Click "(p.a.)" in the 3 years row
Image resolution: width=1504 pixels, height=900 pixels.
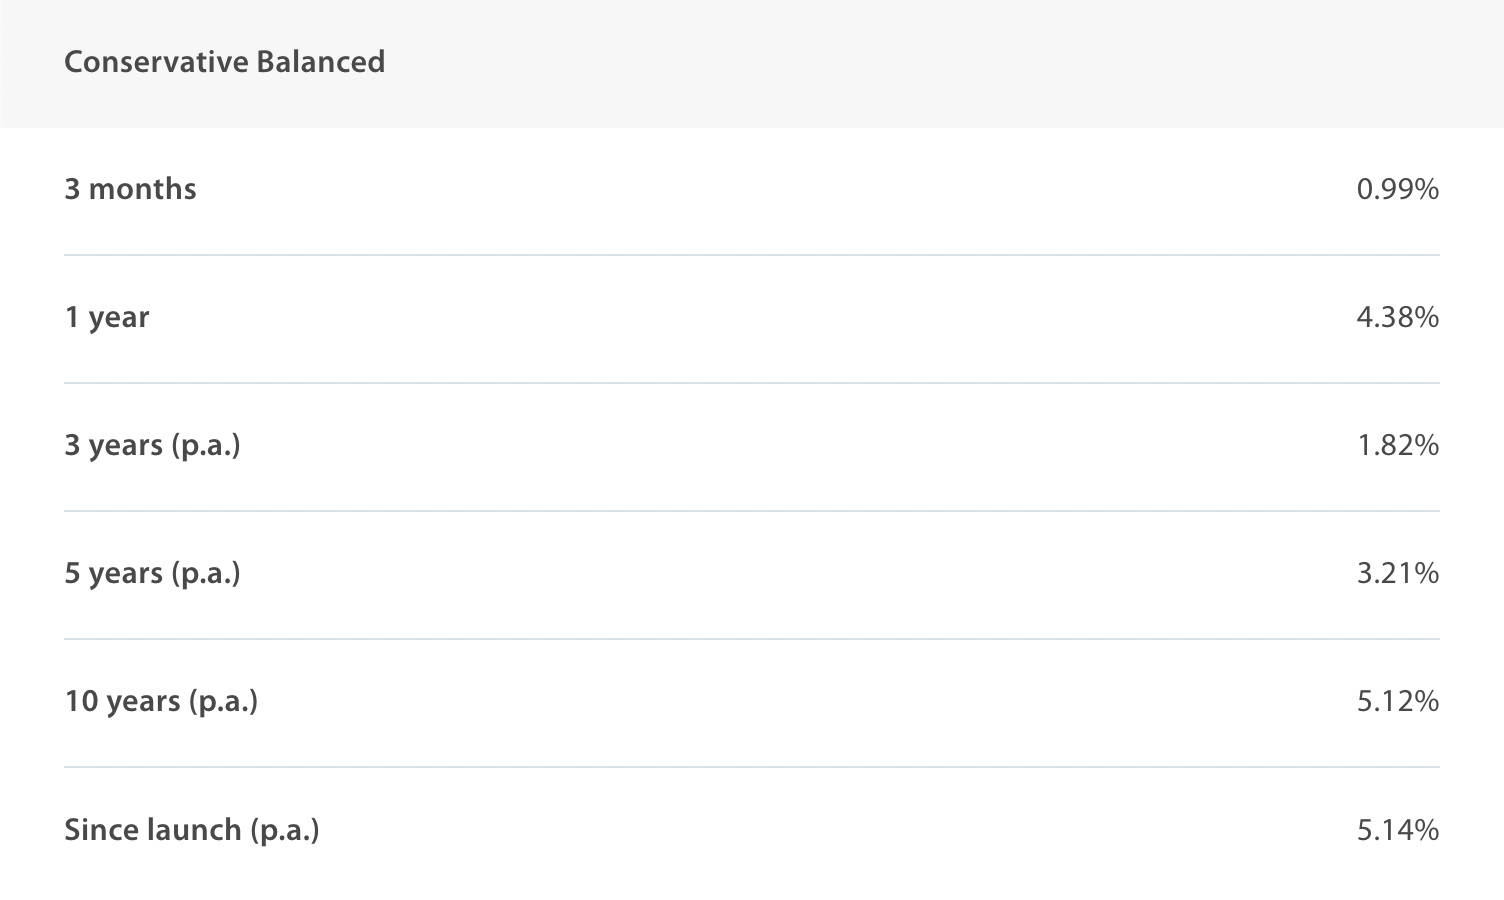pos(206,445)
